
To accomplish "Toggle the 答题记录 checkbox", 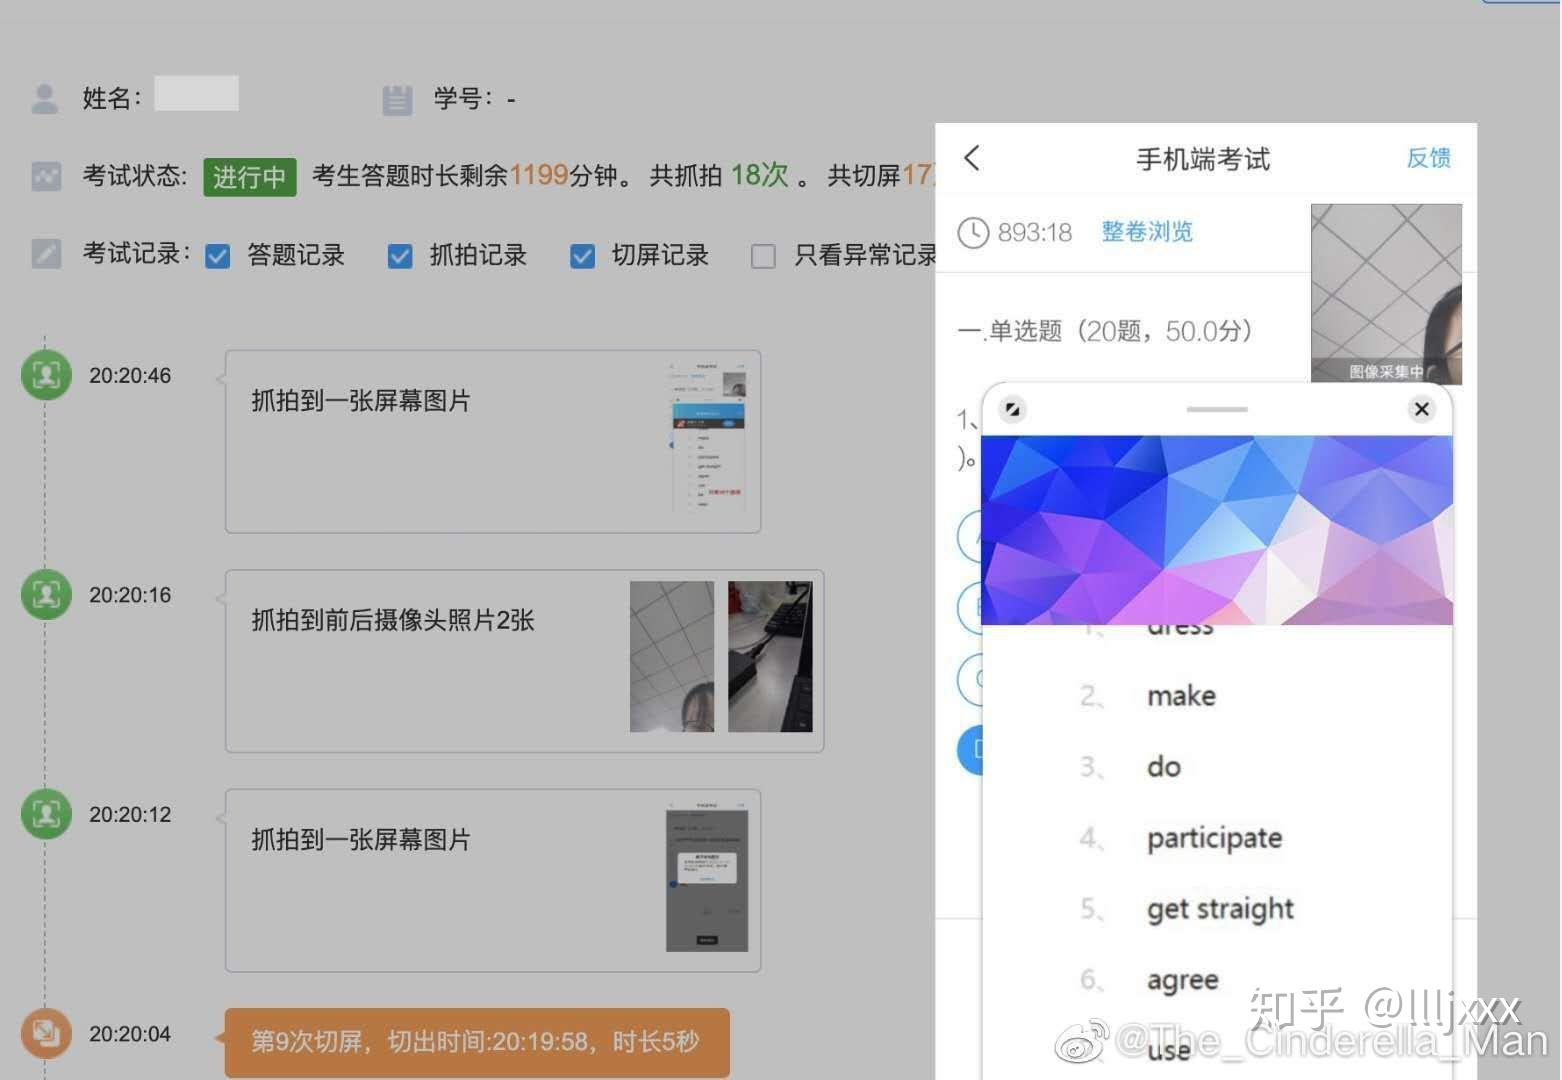I will pyautogui.click(x=217, y=257).
